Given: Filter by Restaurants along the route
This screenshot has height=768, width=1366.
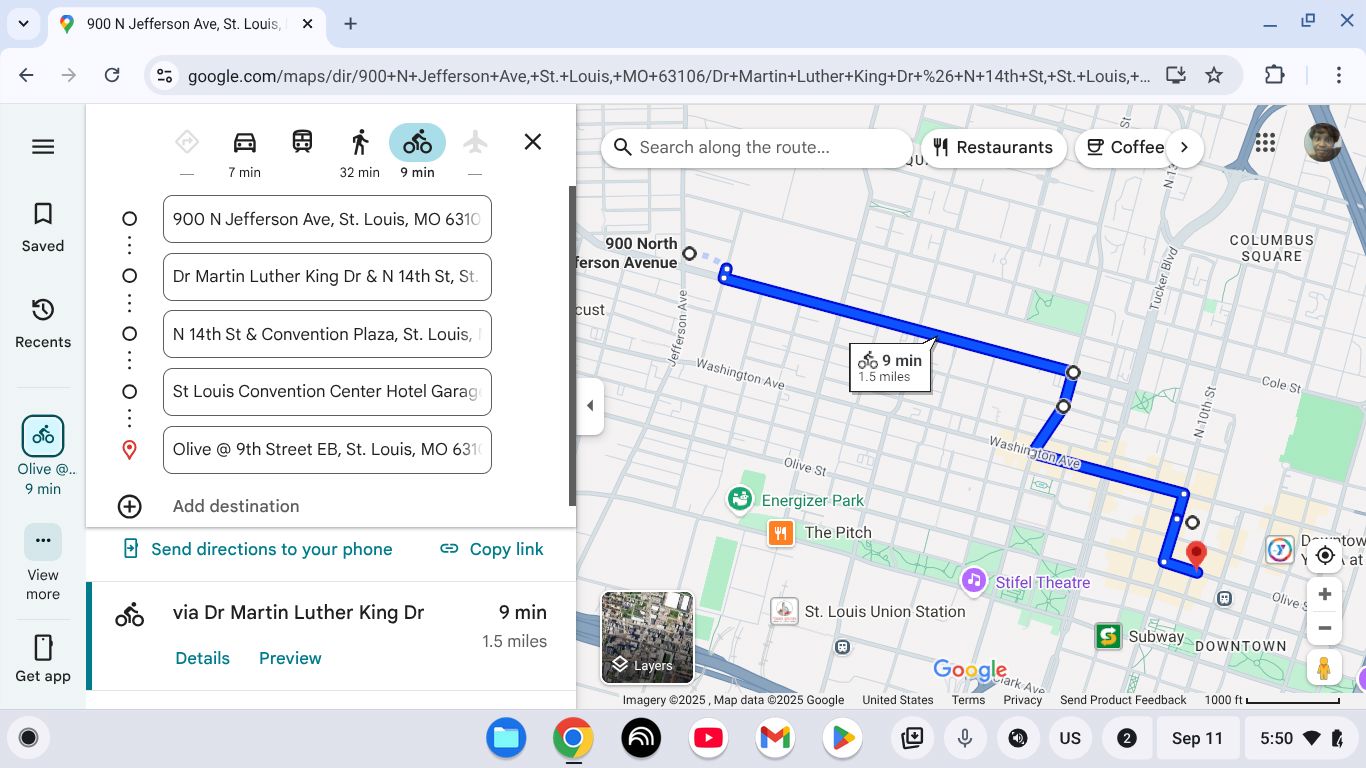Looking at the screenshot, I should pos(991,147).
